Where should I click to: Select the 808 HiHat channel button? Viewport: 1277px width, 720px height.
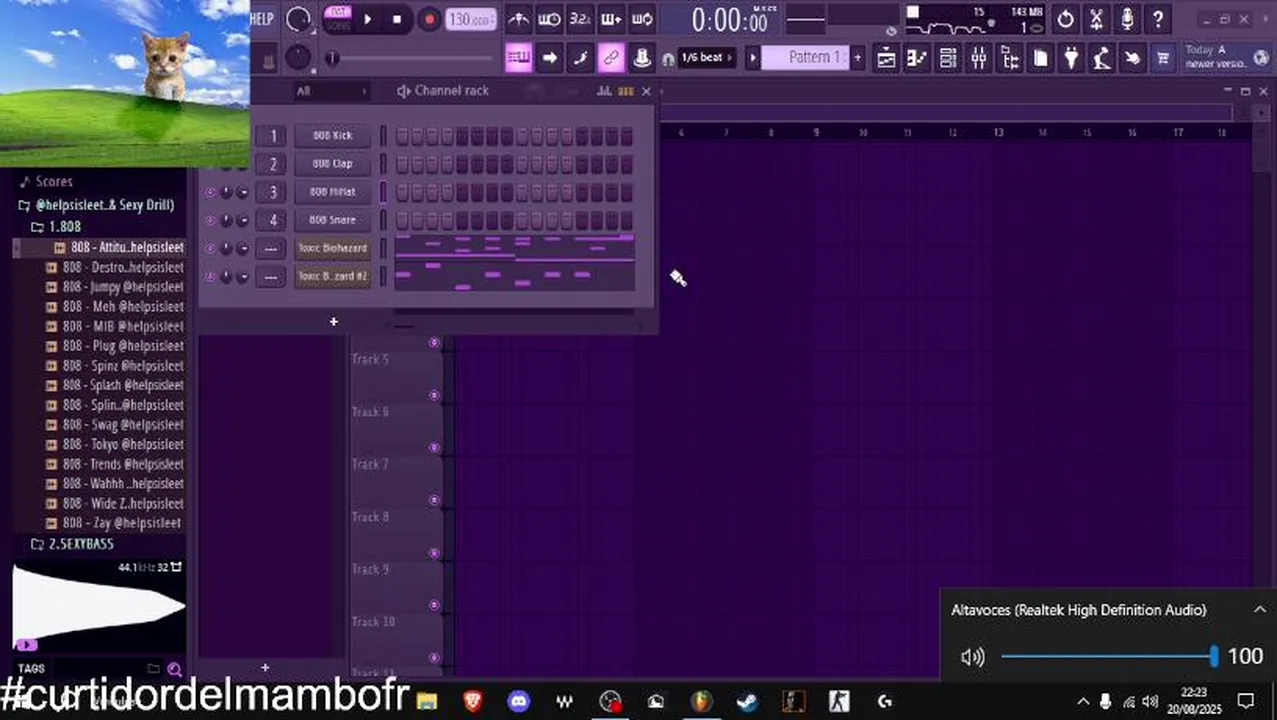point(332,191)
